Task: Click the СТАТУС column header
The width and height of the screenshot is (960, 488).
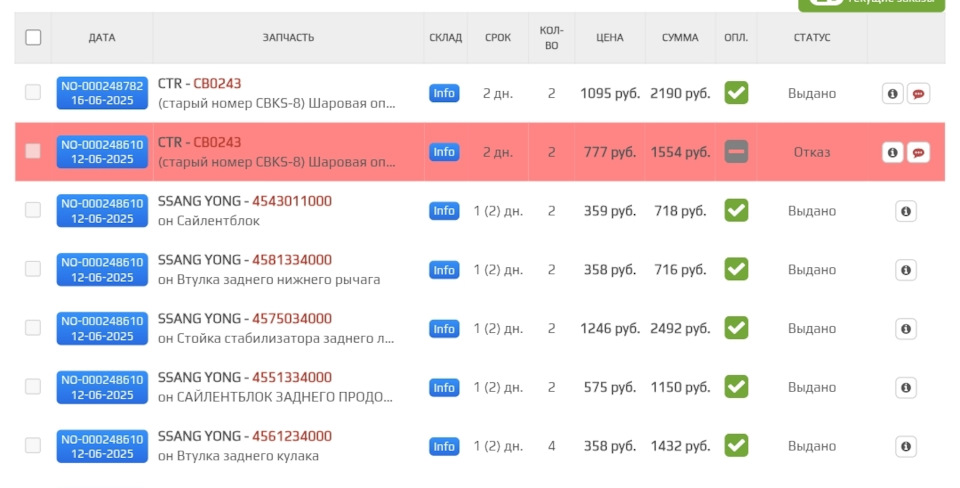Action: 812,38
